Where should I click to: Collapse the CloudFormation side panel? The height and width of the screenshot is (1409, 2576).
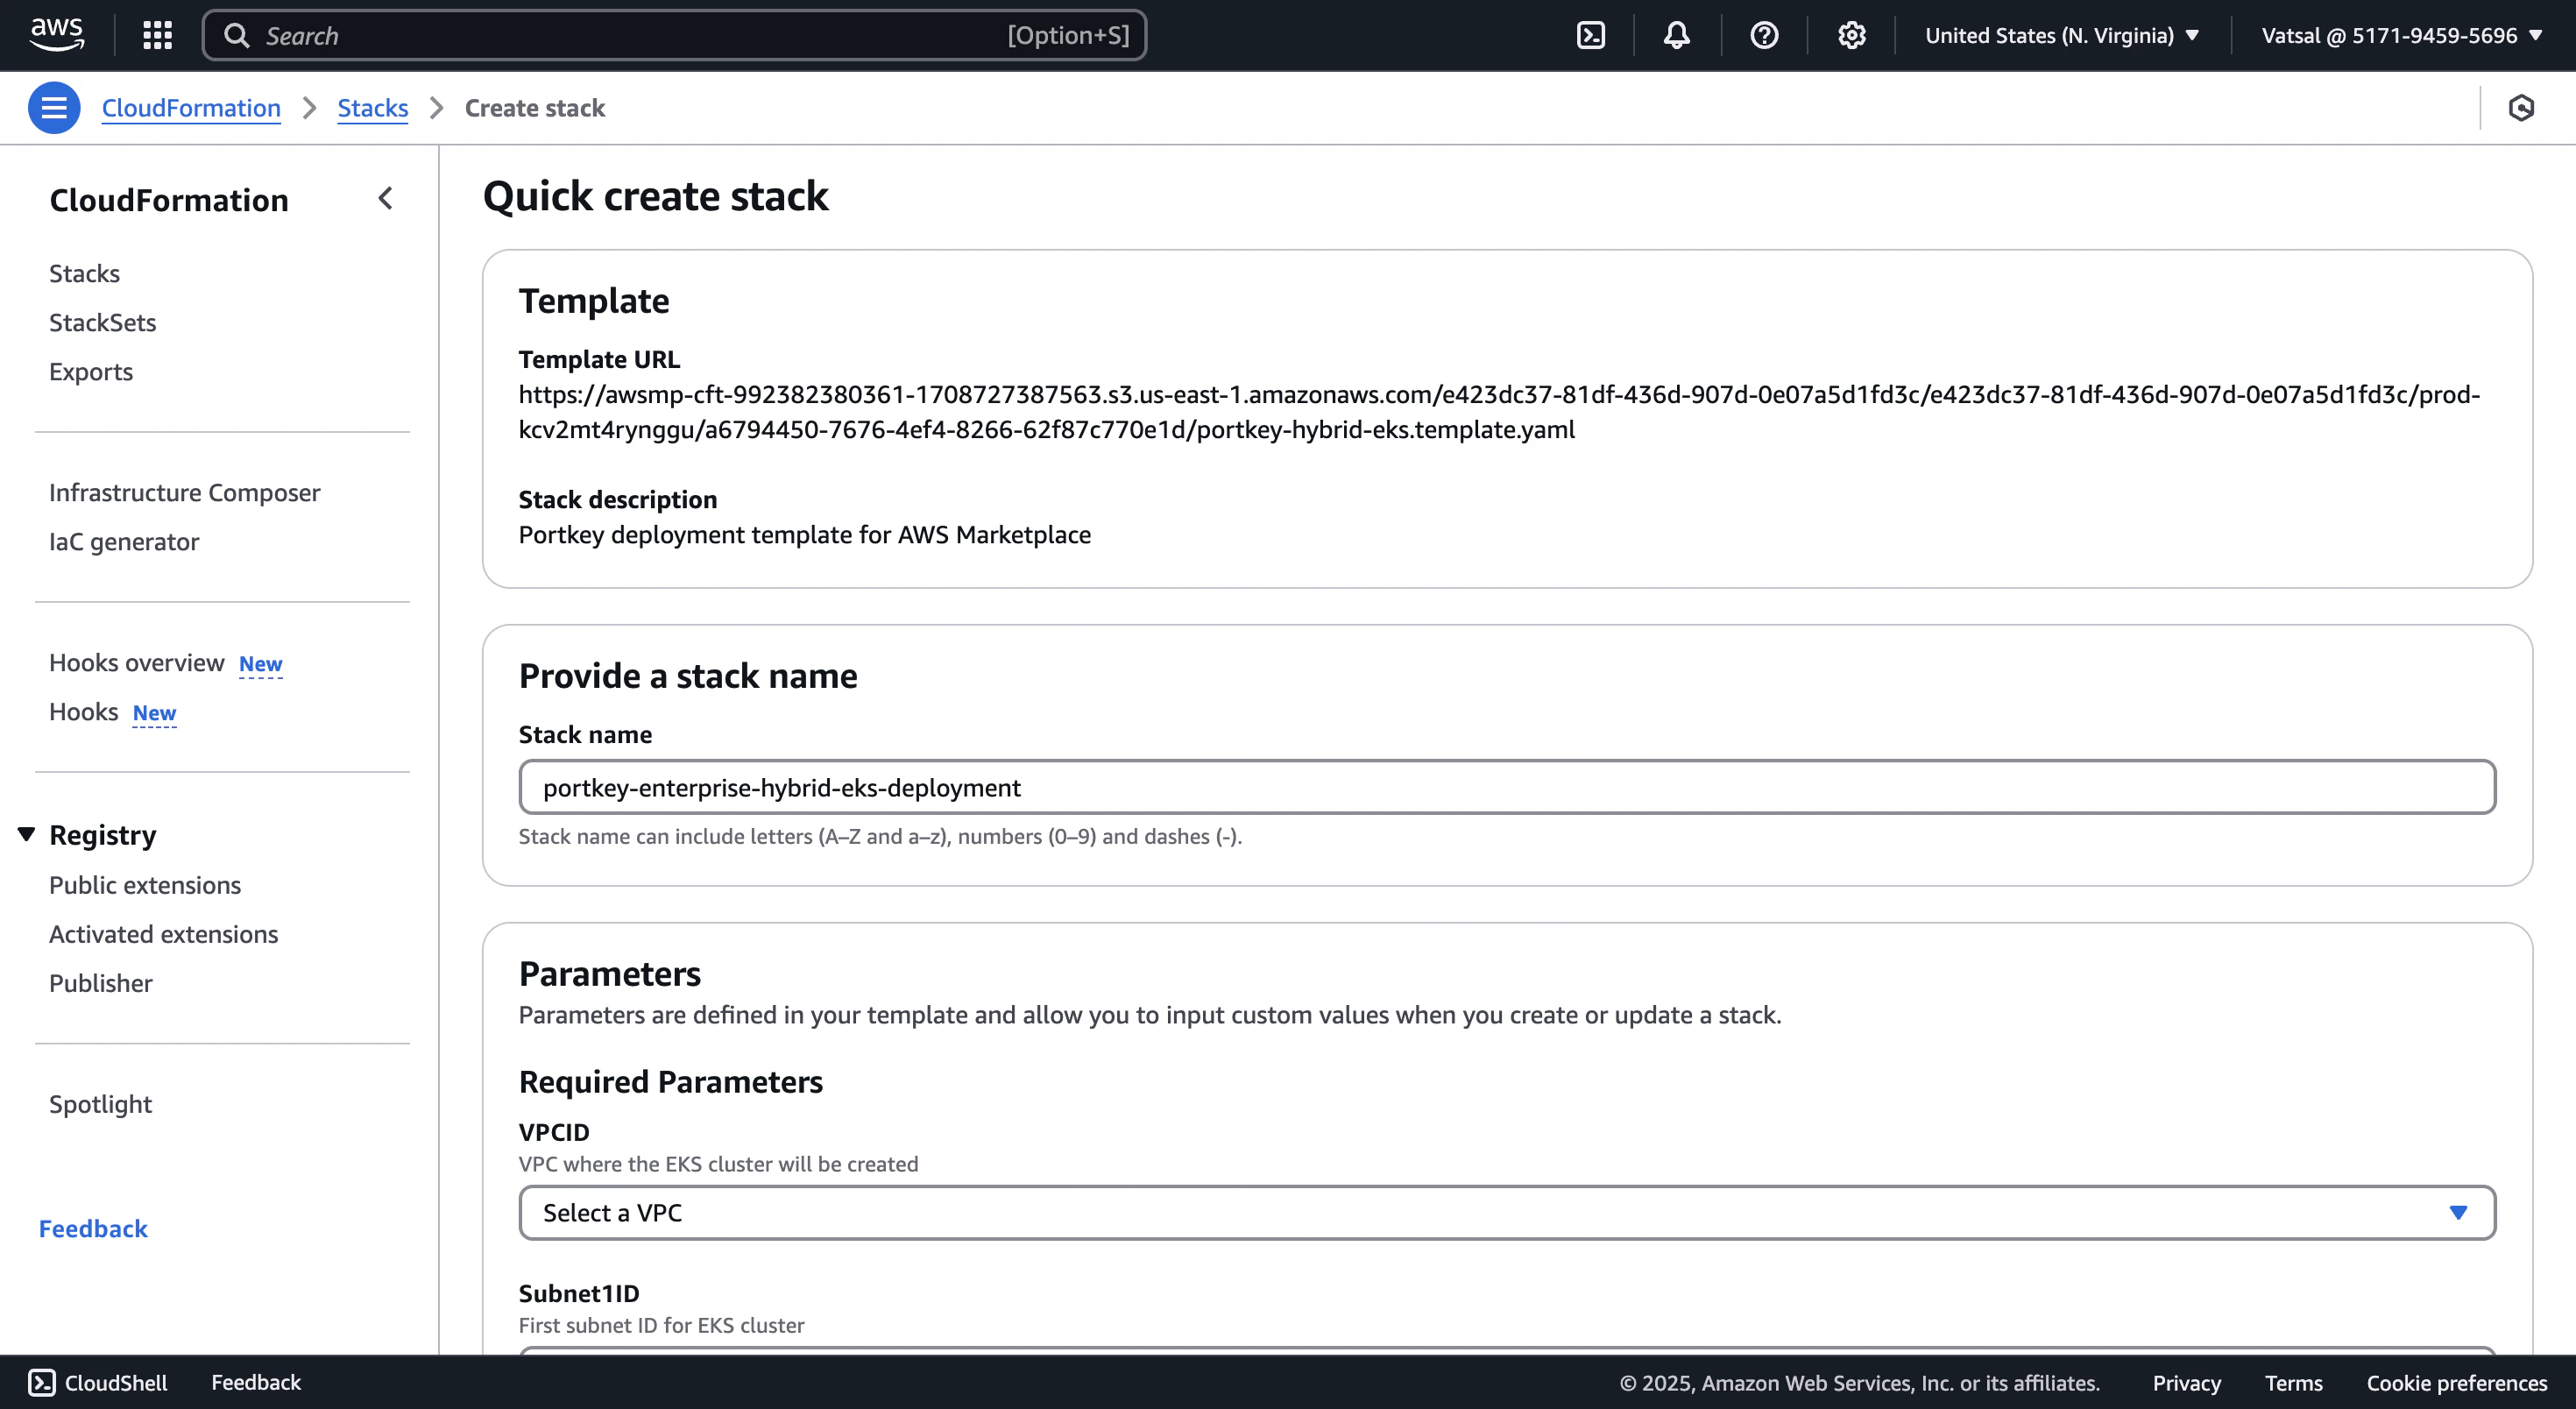[386, 199]
